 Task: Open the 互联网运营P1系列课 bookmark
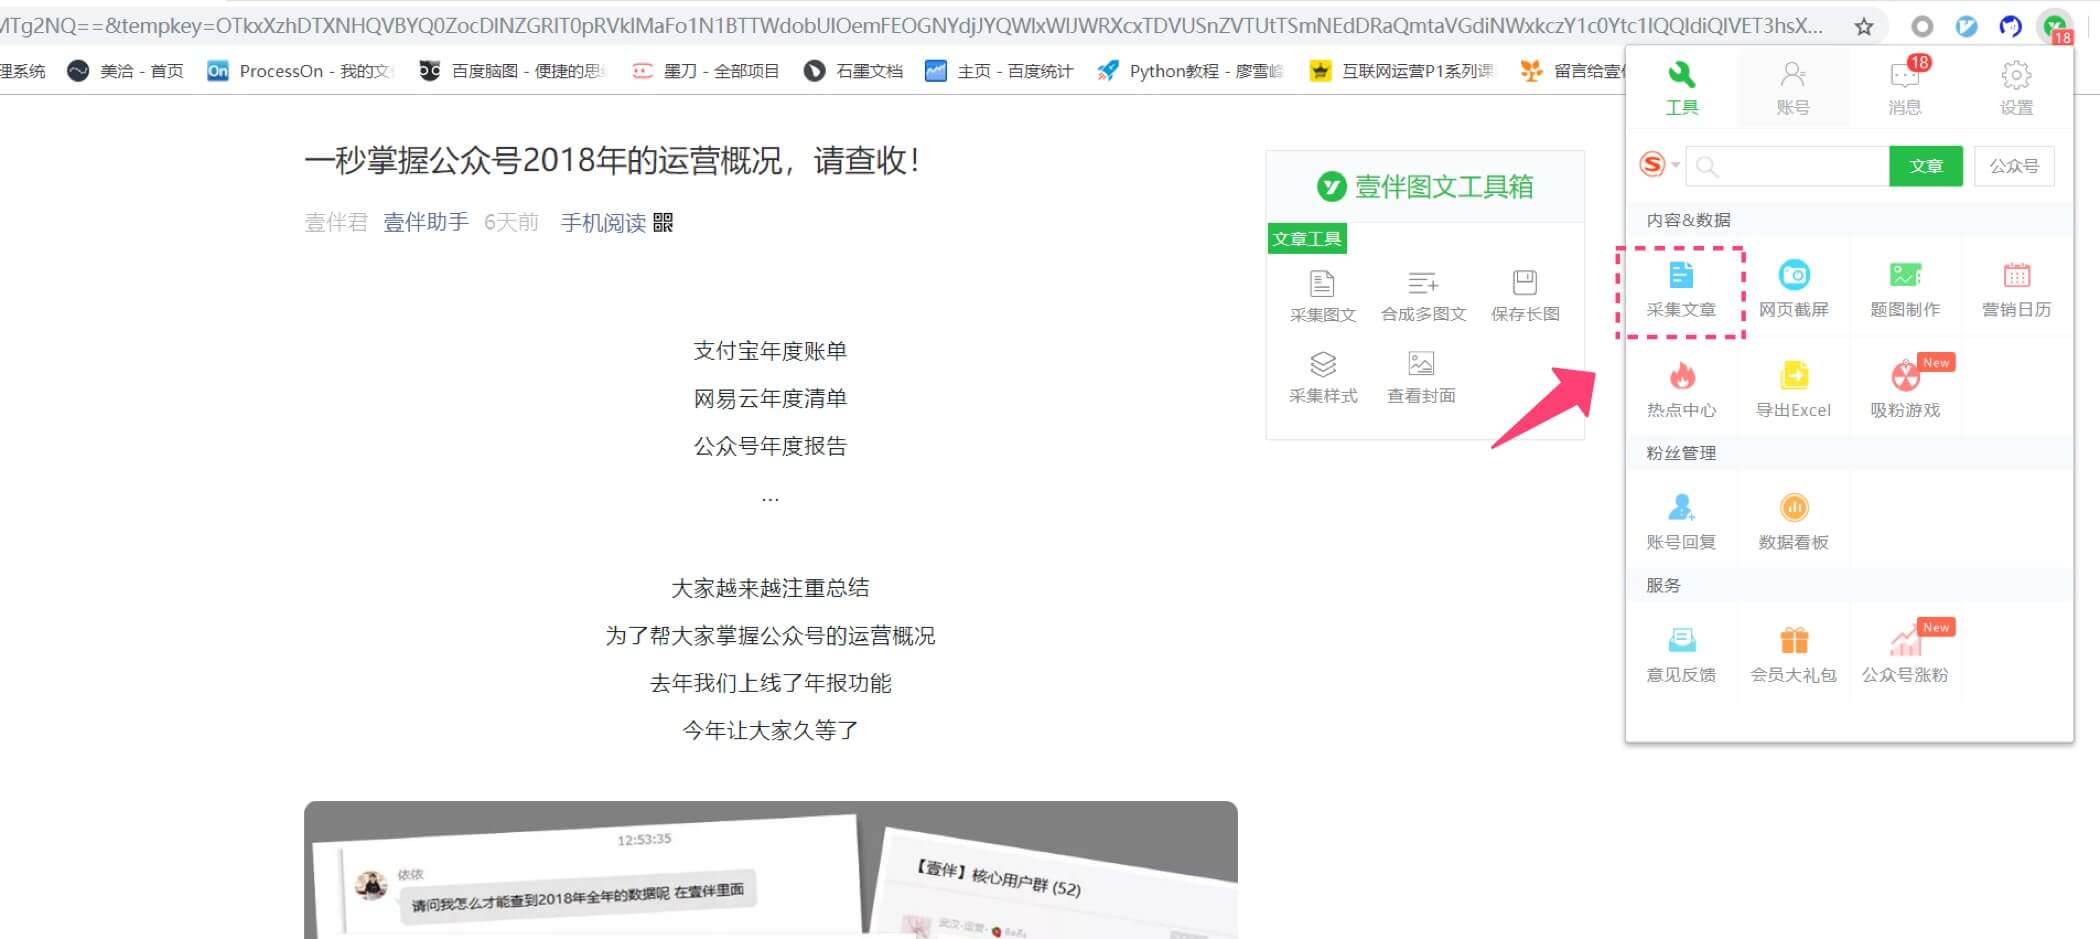tap(1402, 71)
